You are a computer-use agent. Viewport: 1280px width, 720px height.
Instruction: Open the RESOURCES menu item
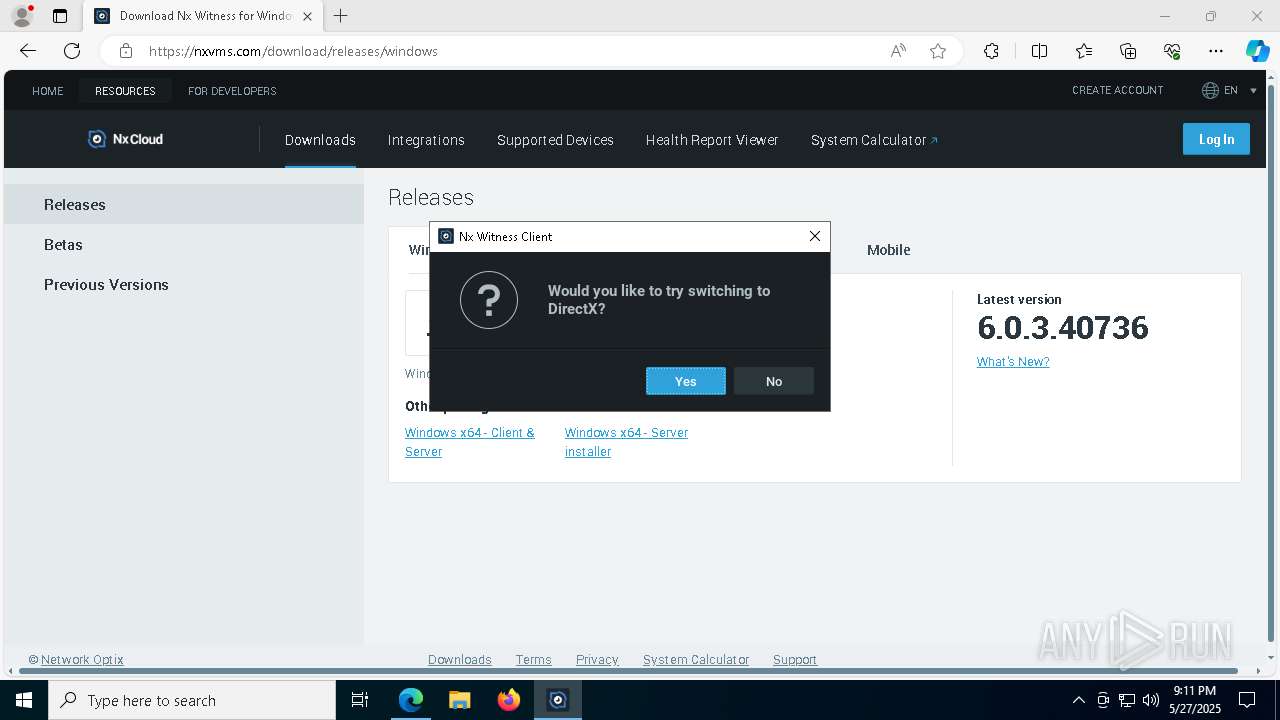(125, 91)
